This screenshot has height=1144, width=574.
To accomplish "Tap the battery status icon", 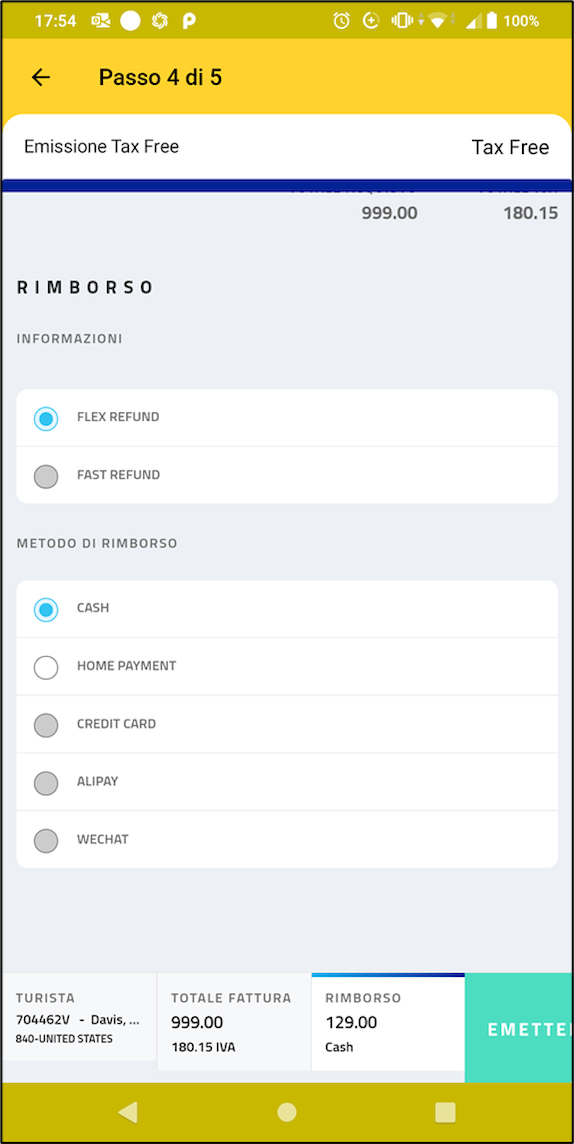I will [x=492, y=20].
